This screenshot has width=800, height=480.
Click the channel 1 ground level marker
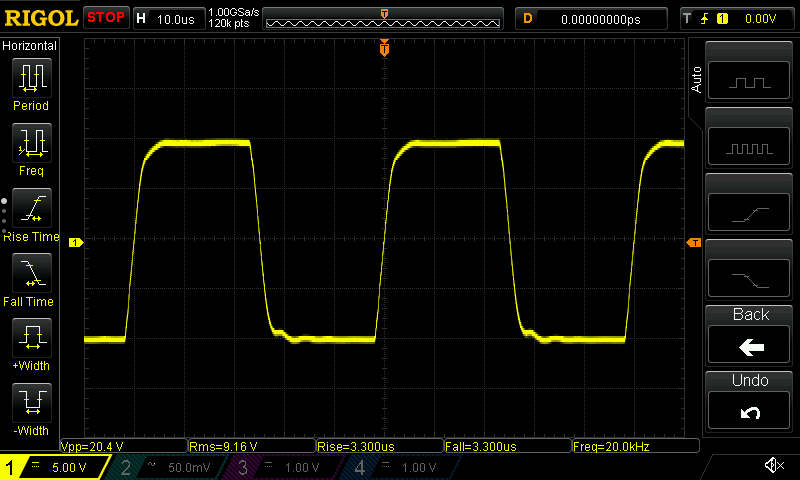[x=76, y=242]
